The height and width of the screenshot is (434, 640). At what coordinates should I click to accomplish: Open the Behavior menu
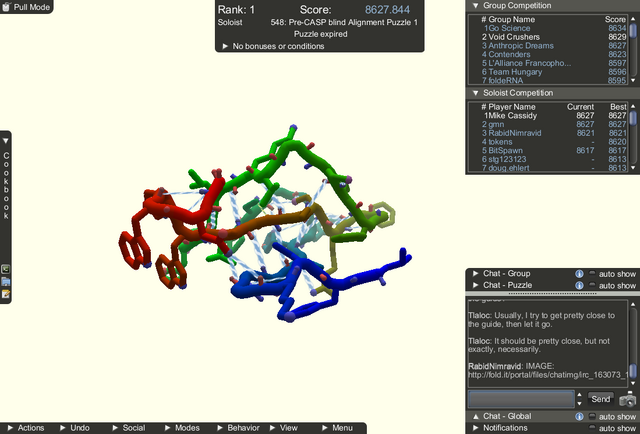238,427
